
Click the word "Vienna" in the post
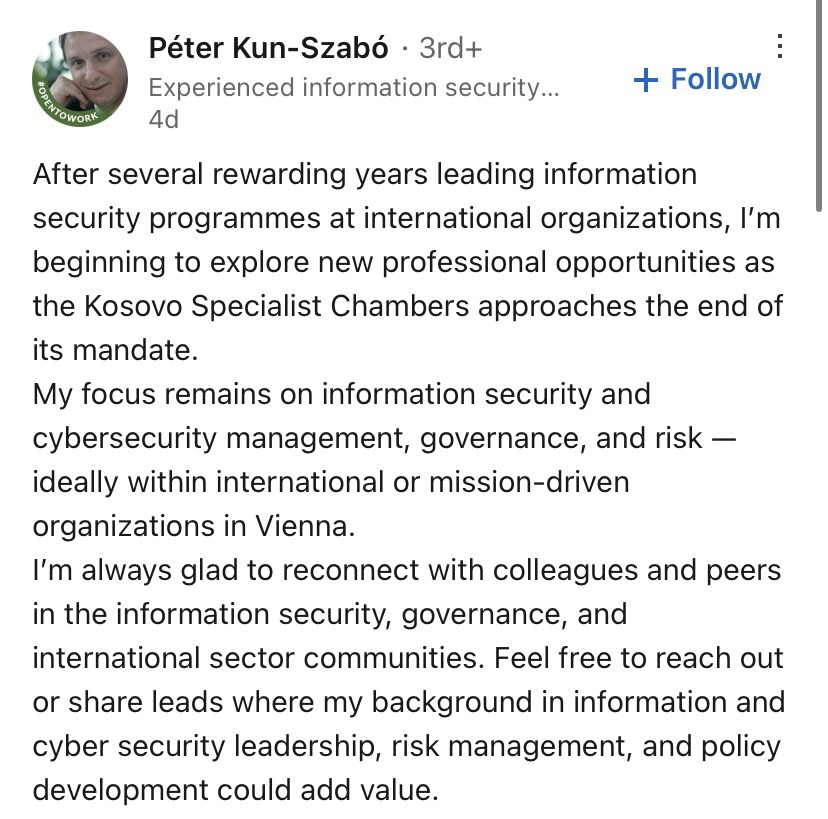pyautogui.click(x=320, y=526)
